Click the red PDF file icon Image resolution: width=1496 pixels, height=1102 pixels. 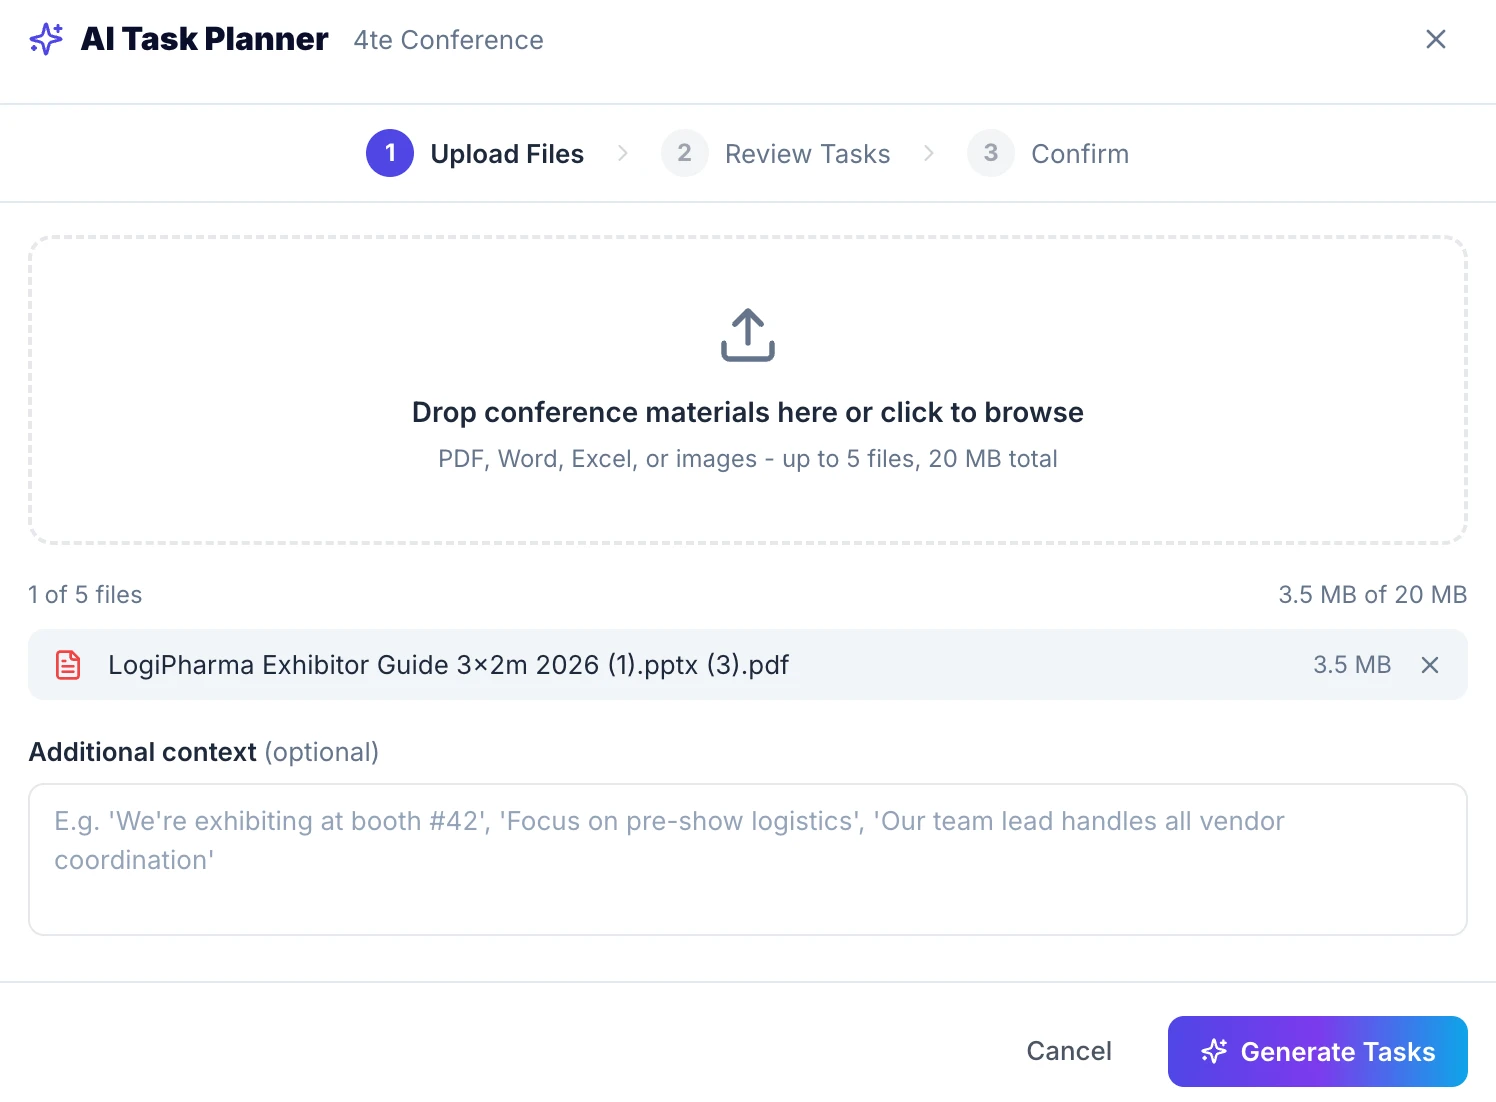click(67, 664)
